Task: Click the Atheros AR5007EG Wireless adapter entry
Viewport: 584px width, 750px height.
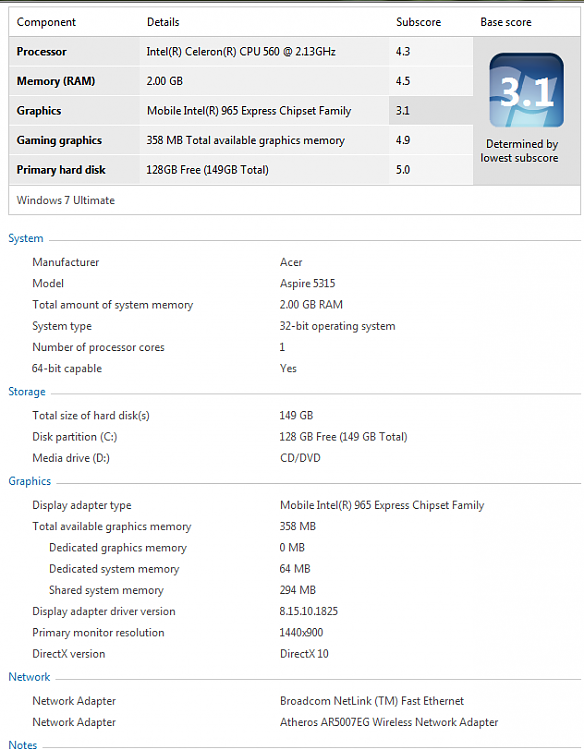Action: (389, 722)
